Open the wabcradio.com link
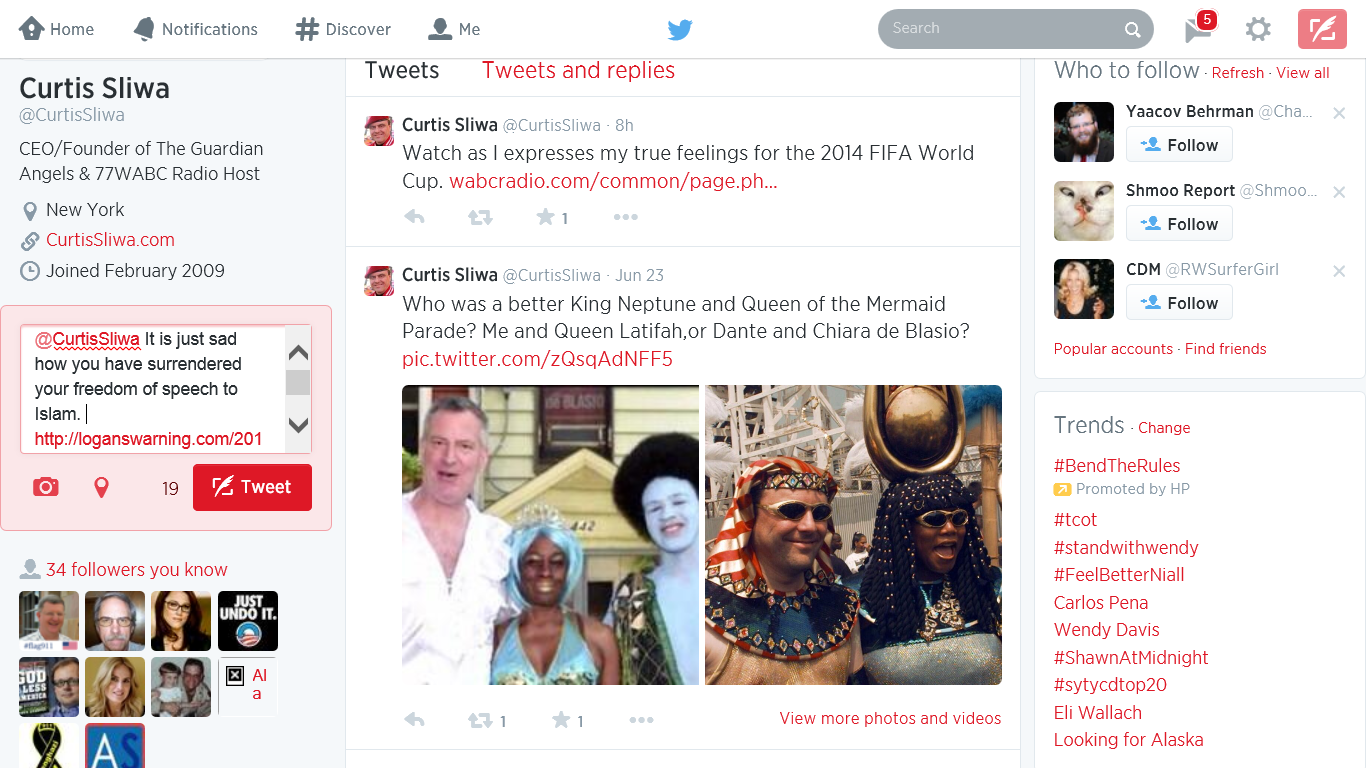Screen dimensions: 1366x768 613,182
